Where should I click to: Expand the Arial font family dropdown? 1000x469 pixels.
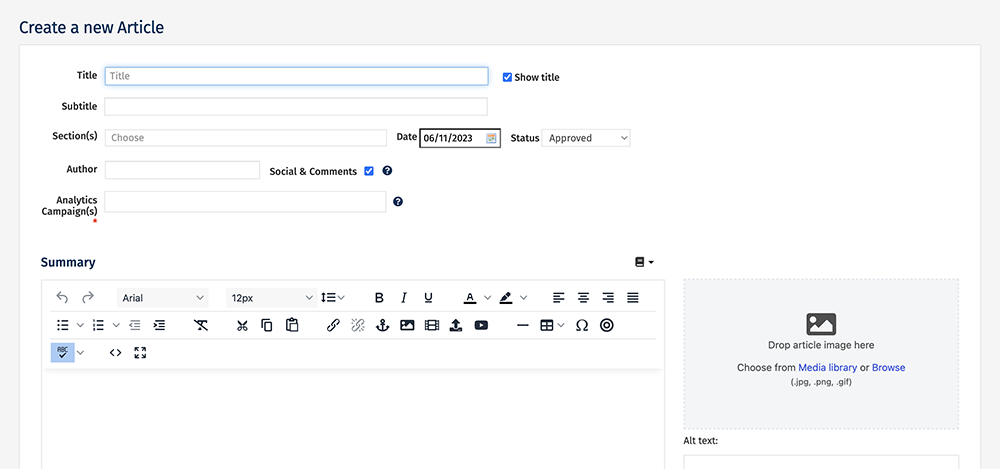[x=162, y=298]
